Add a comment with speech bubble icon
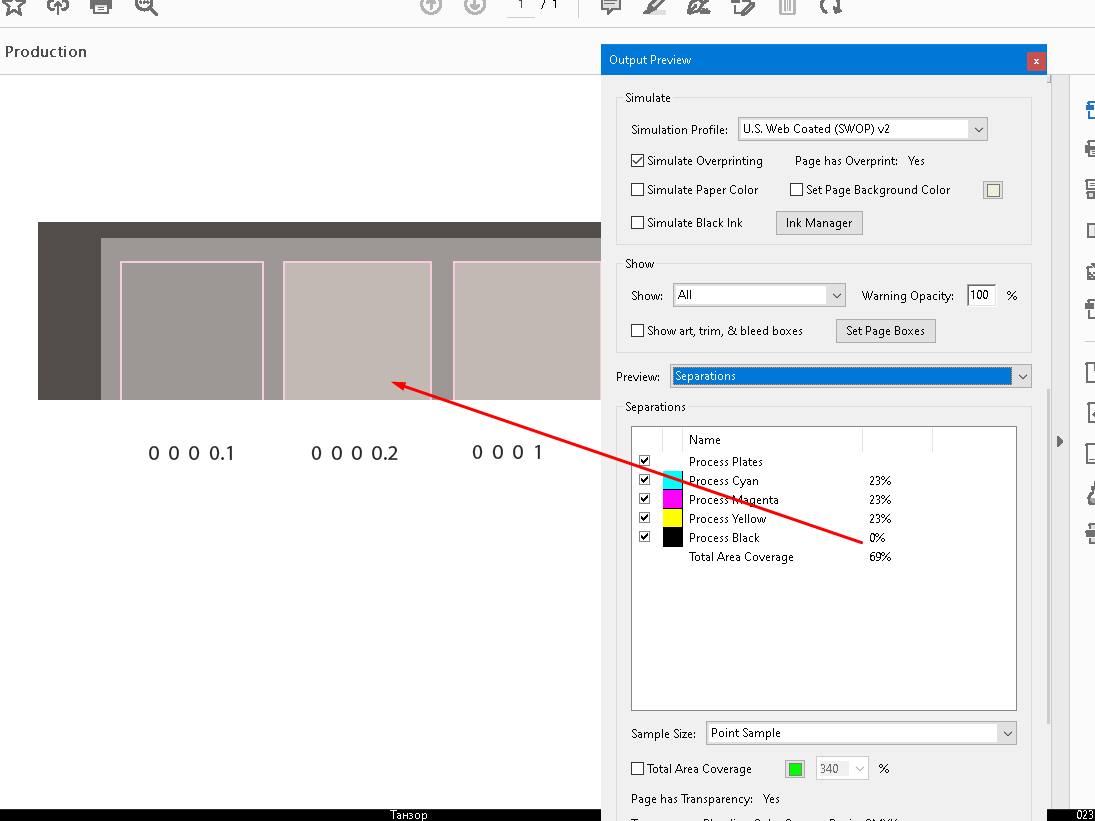 610,6
